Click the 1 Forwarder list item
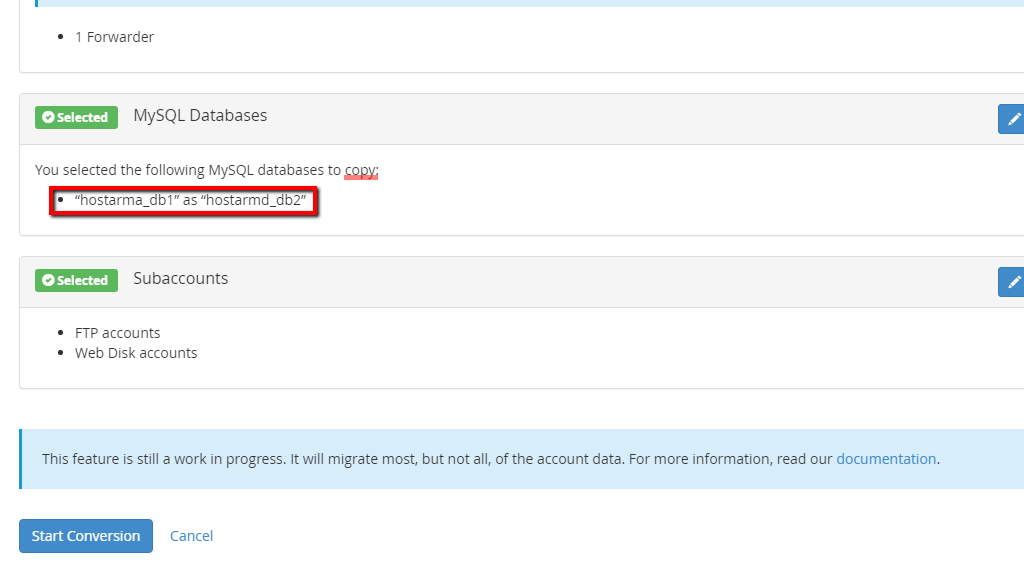 point(114,37)
